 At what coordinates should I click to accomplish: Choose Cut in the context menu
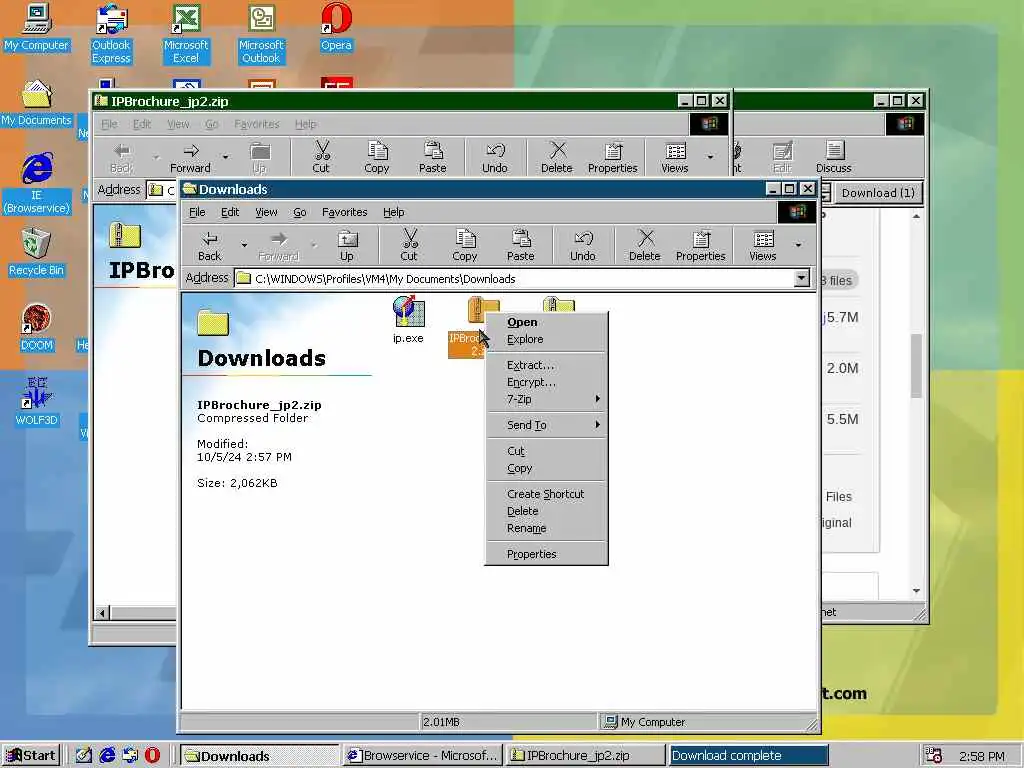click(x=547, y=451)
